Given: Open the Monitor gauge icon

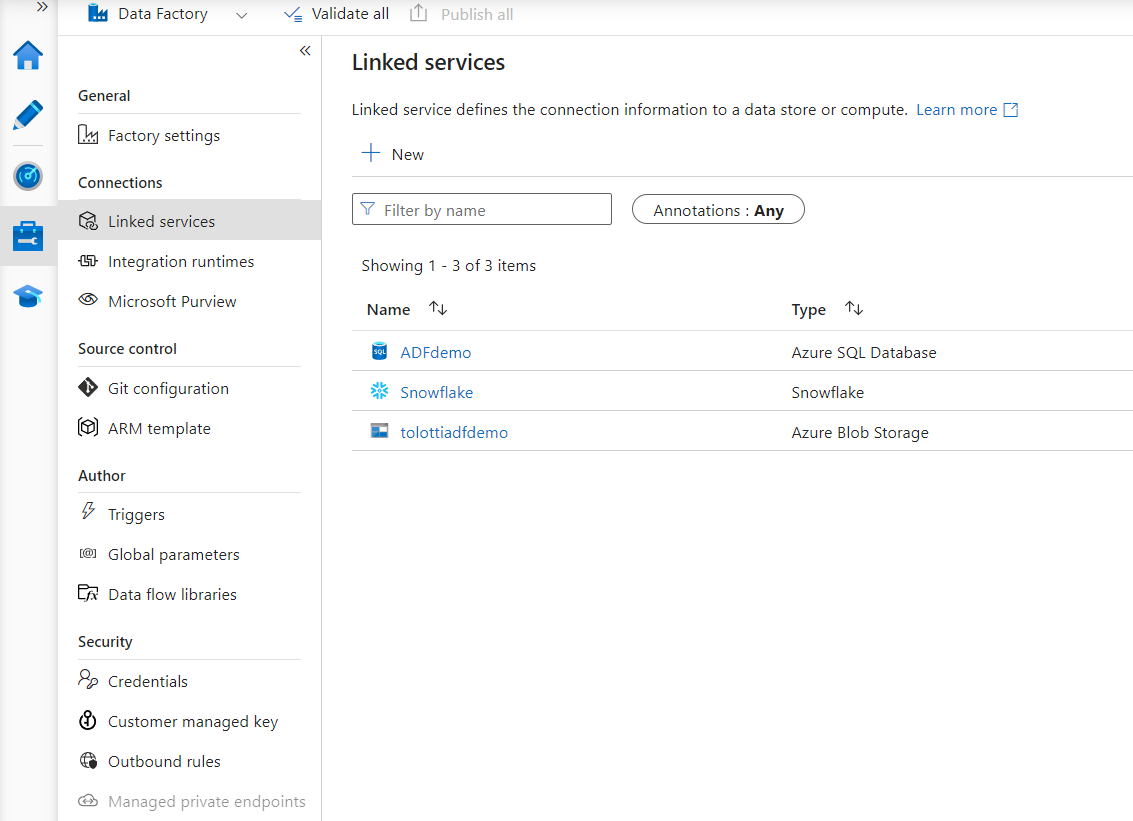Looking at the screenshot, I should (x=28, y=176).
